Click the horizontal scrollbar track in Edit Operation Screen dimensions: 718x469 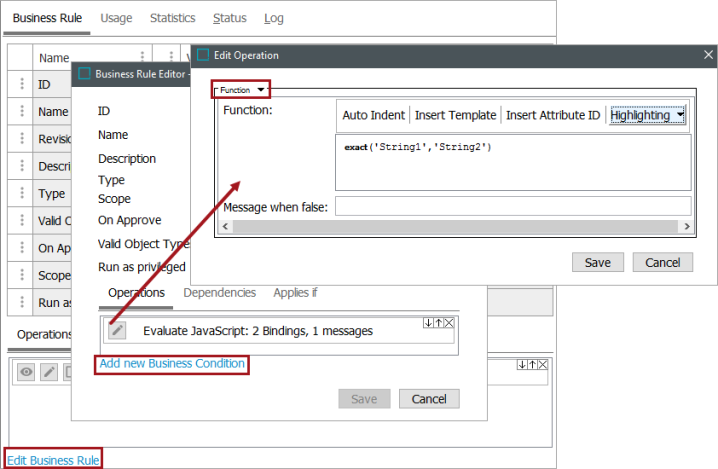coord(456,226)
